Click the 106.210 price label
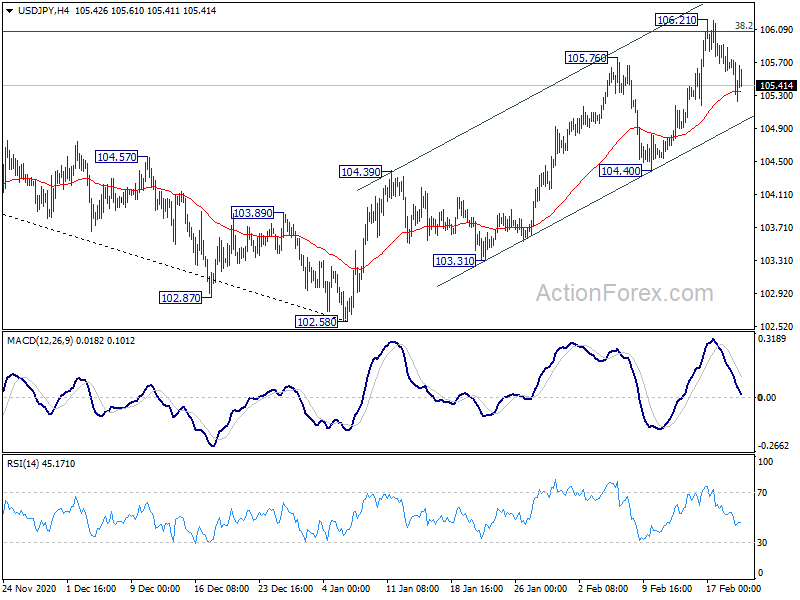 [677, 20]
